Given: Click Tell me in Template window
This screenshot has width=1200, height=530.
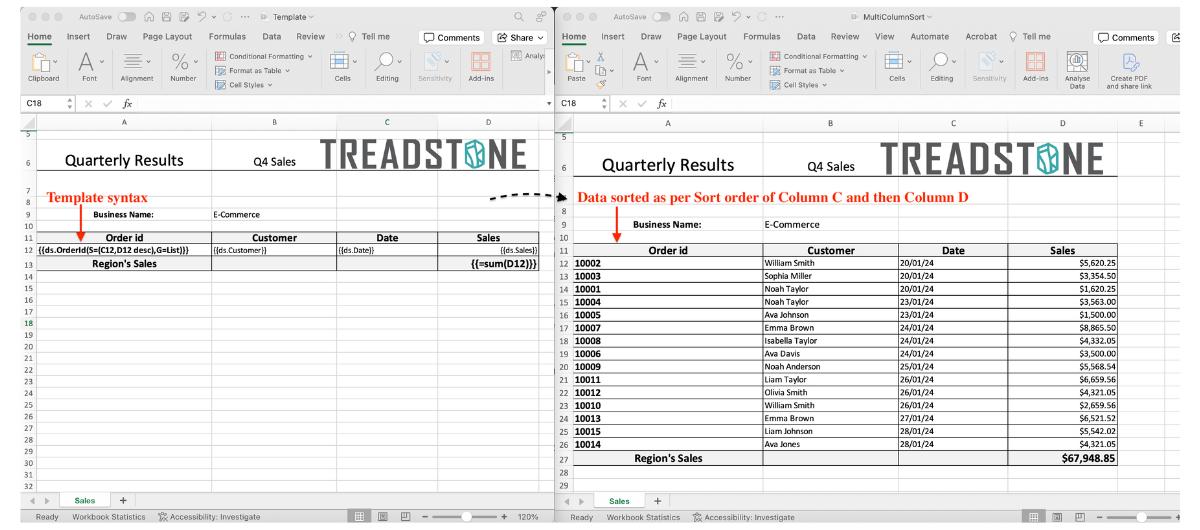Looking at the screenshot, I should (369, 37).
